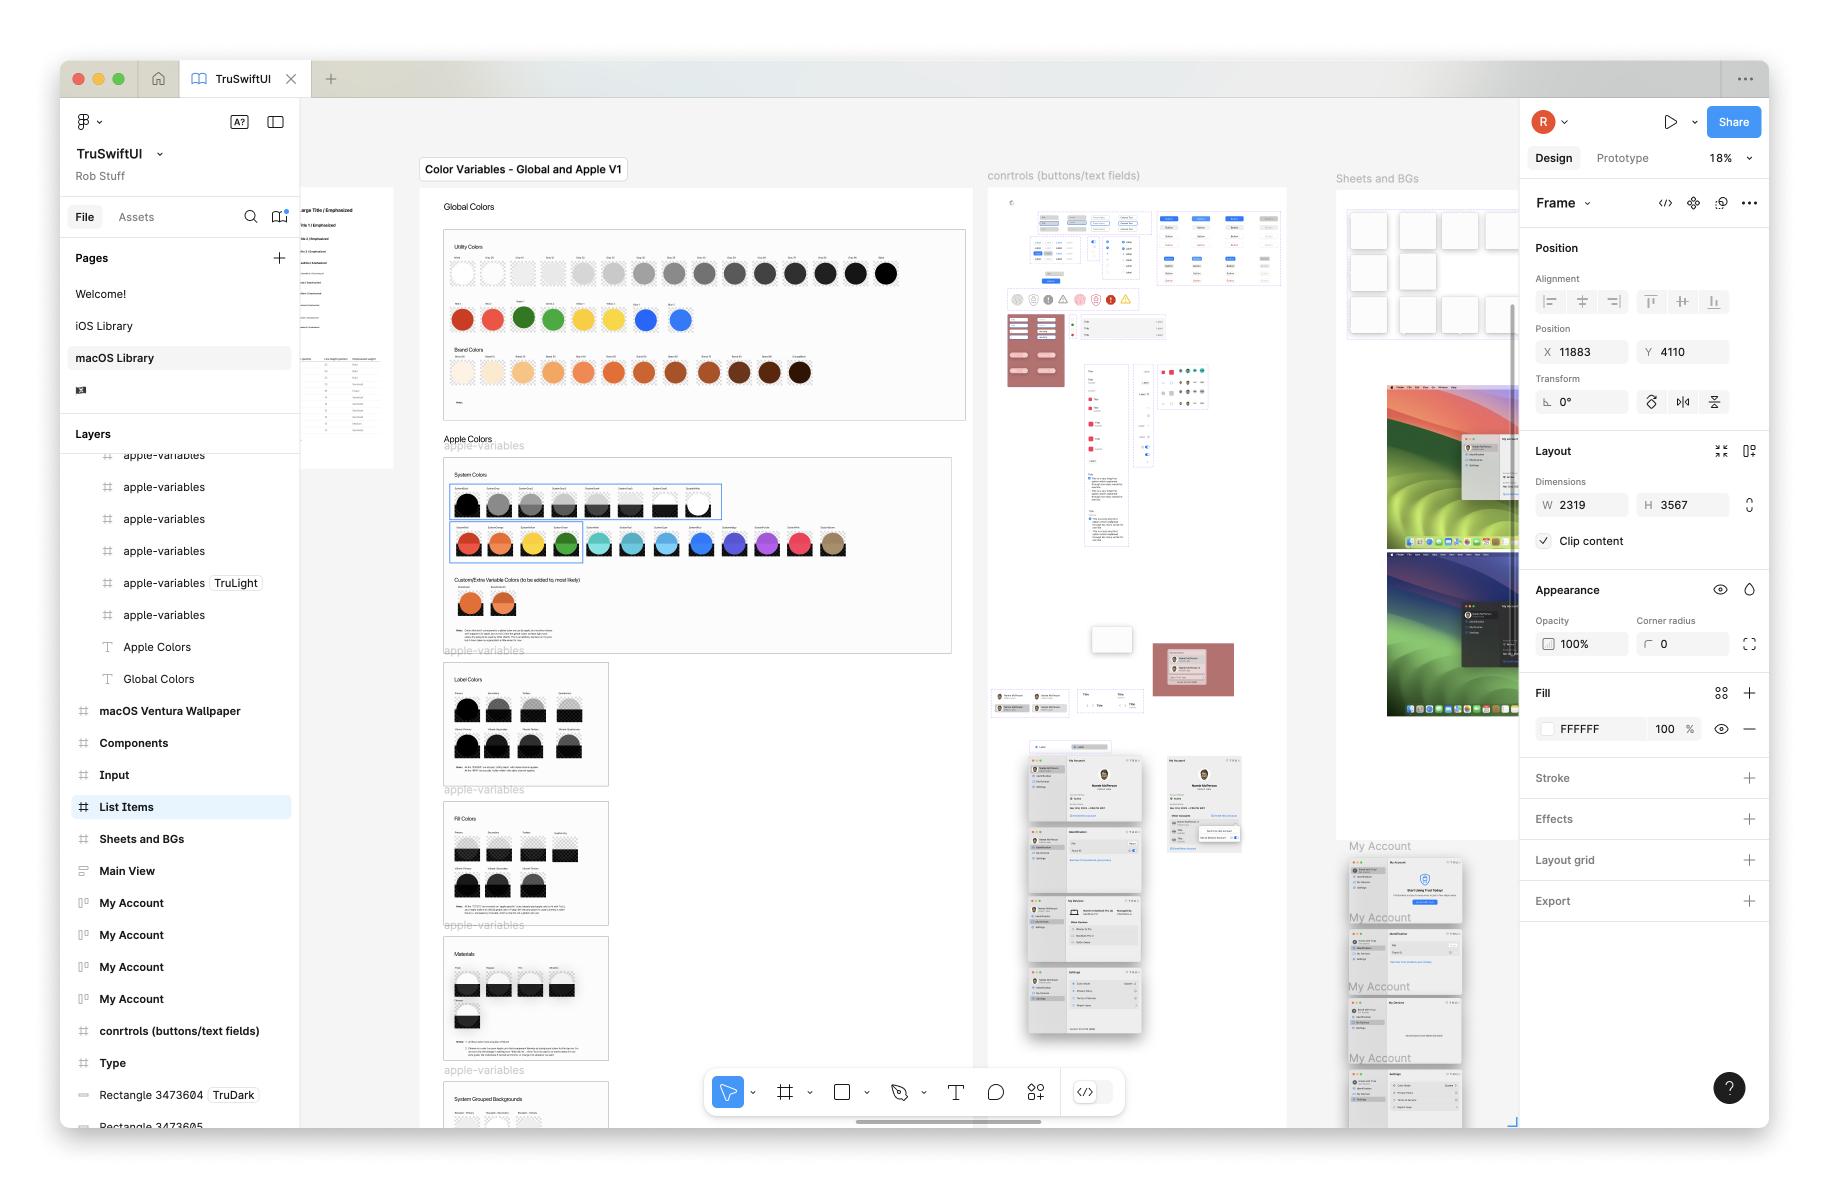Select the Pen tool
1829x1188 pixels.
[x=899, y=1092]
